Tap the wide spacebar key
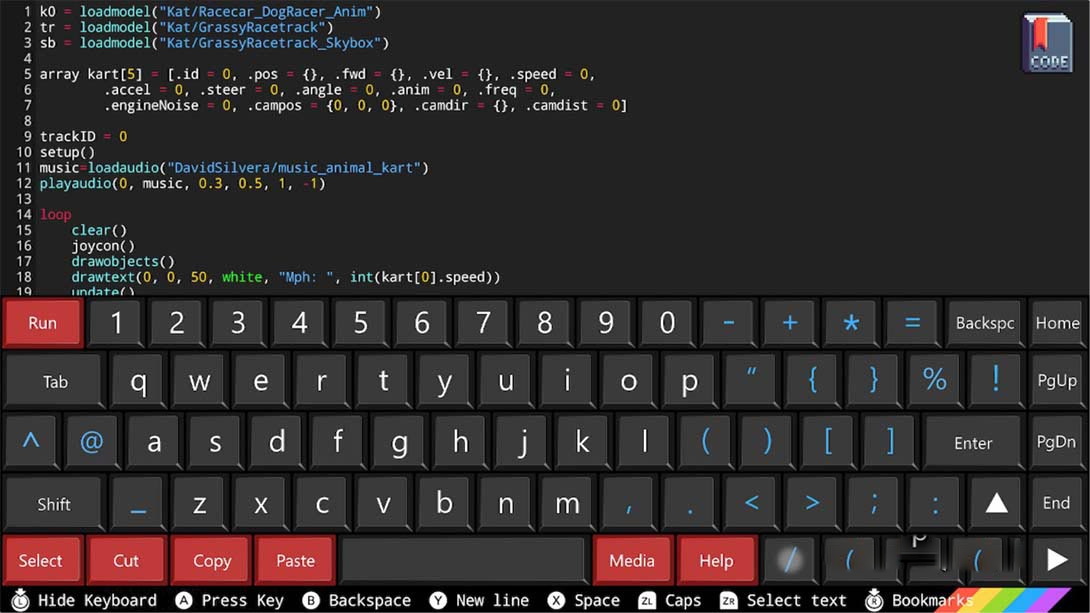 [463, 560]
